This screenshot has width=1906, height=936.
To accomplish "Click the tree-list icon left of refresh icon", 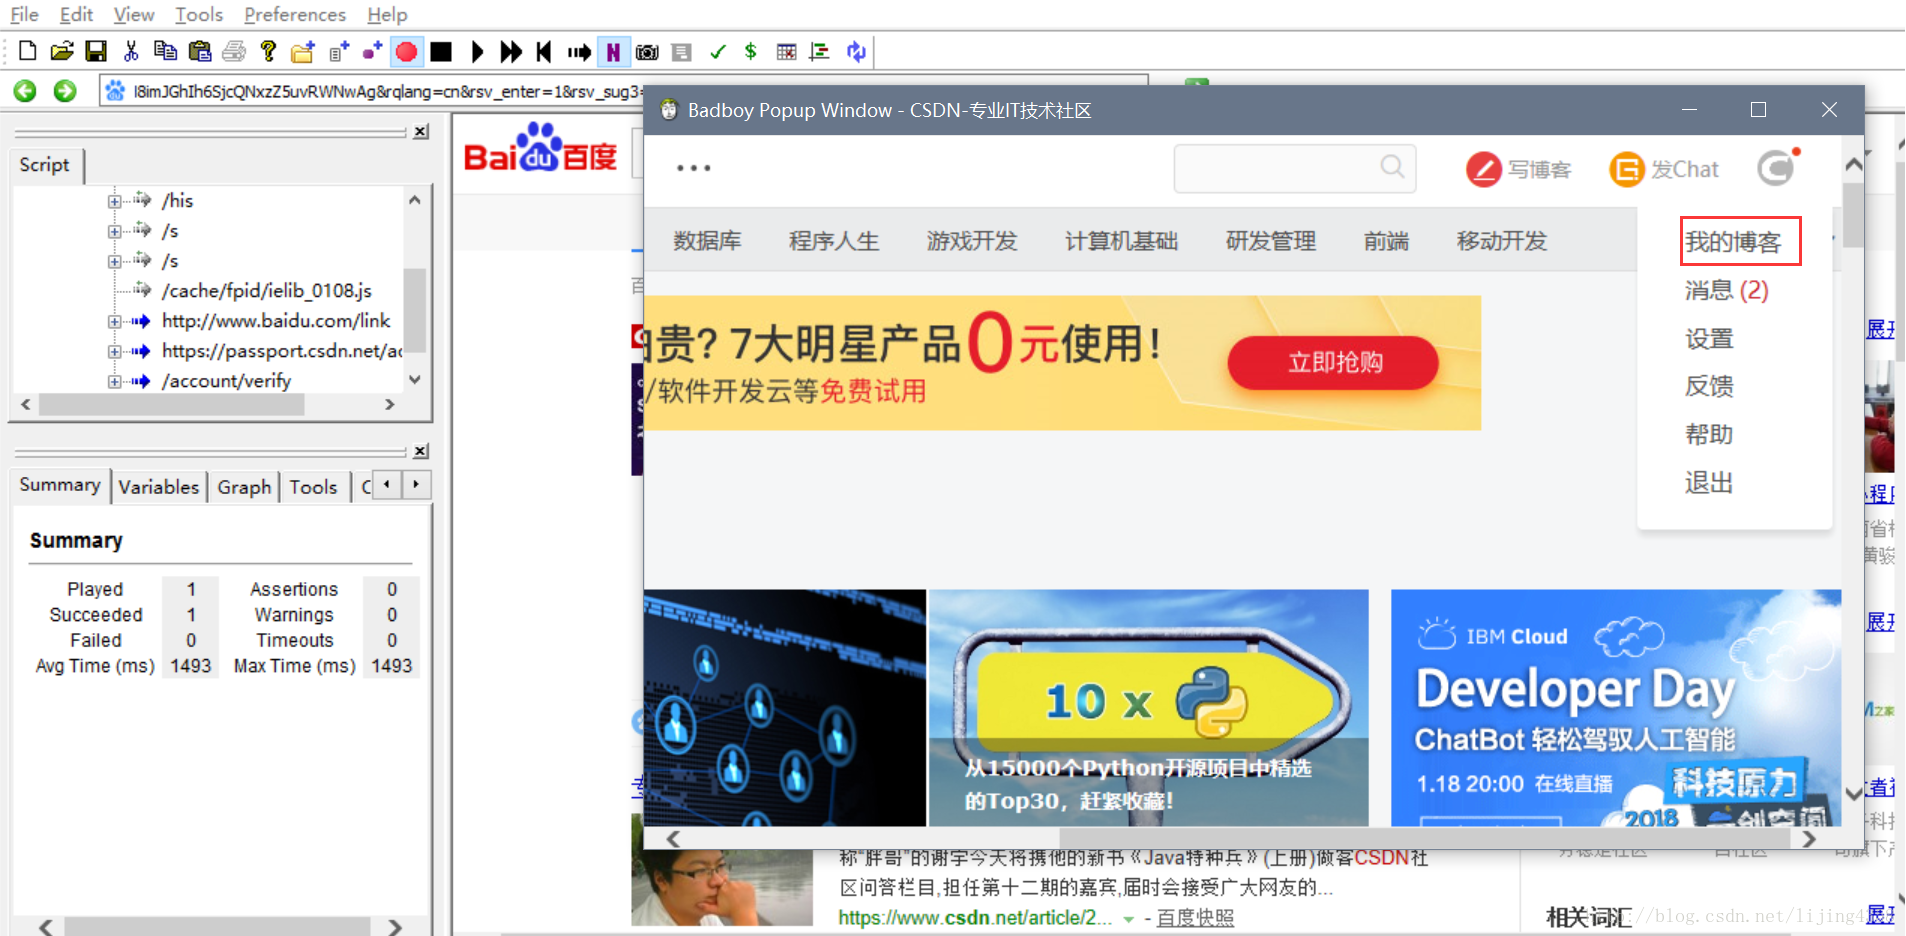I will [820, 51].
